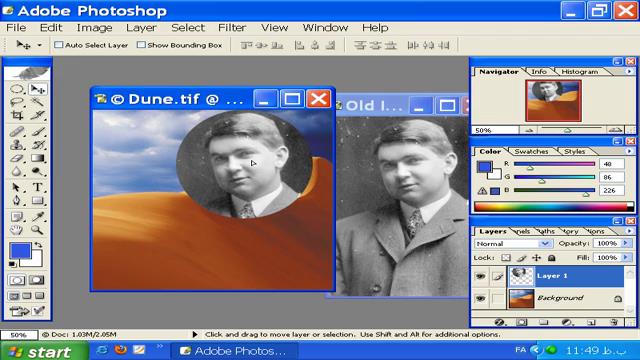Expand the layer Fill arrow
This screenshot has width=640, height=360.
[x=625, y=258]
